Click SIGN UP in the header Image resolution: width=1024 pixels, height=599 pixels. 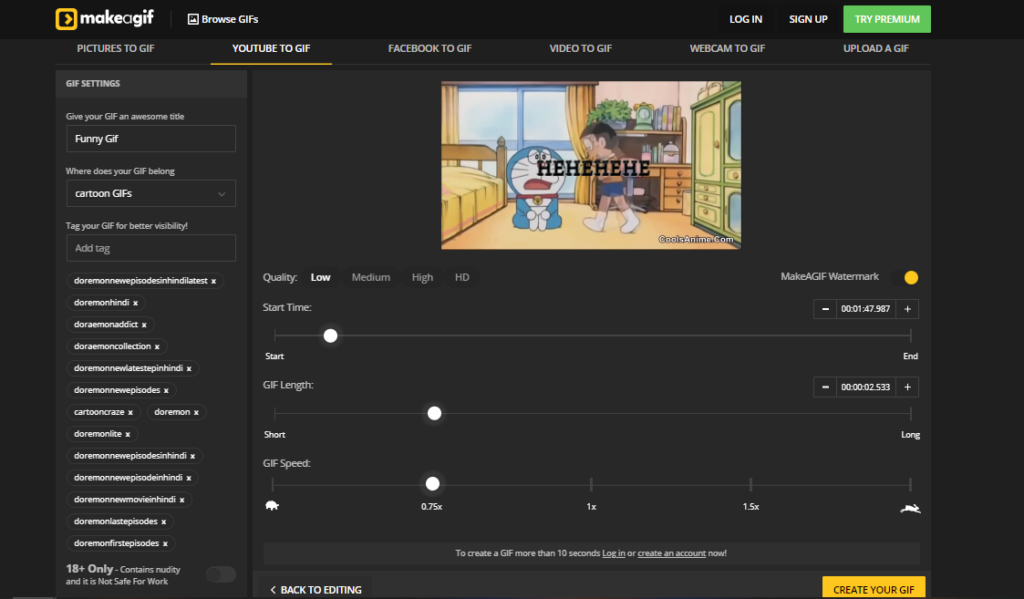click(x=808, y=20)
